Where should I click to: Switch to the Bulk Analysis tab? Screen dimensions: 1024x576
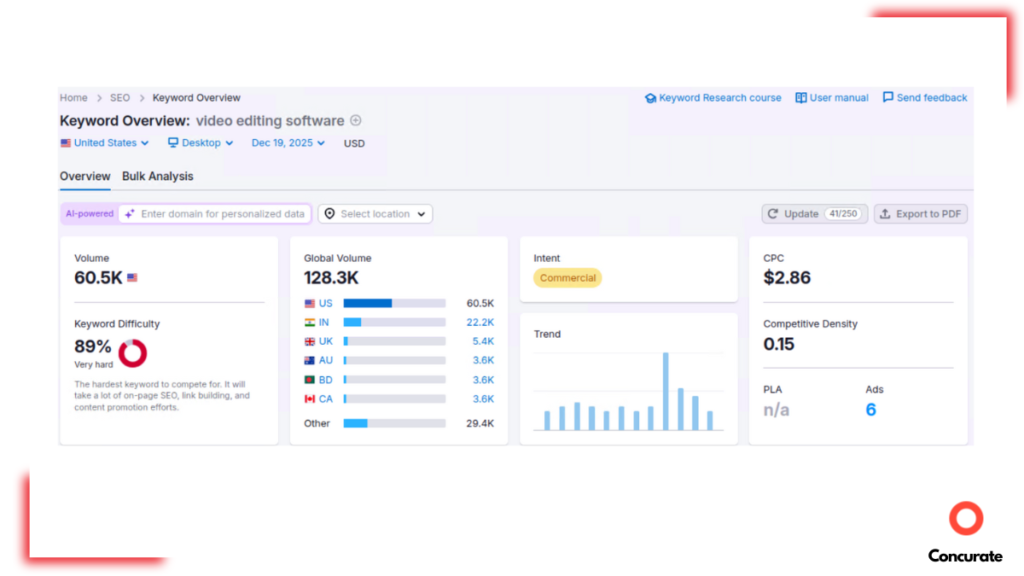click(157, 176)
